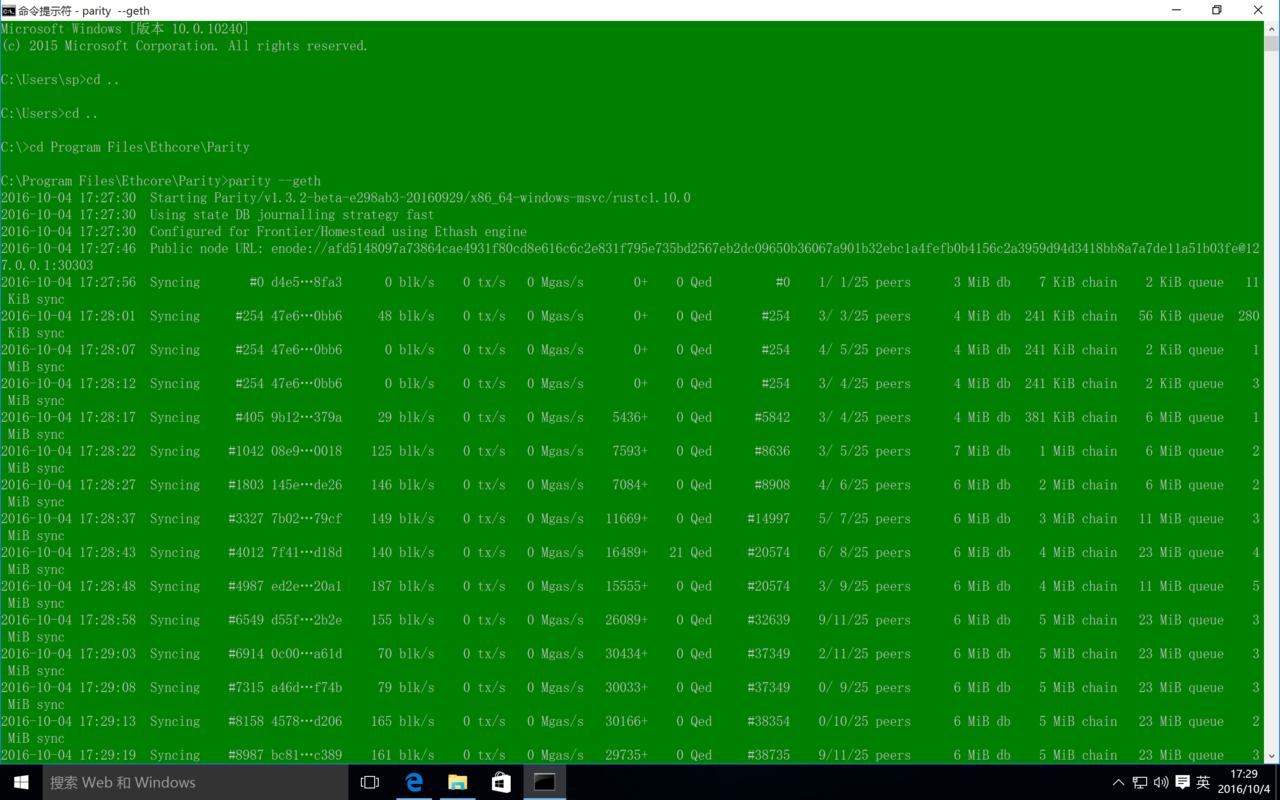
Task: Click '149 blk/s' in the 17:28:37 row
Action: click(x=403, y=519)
